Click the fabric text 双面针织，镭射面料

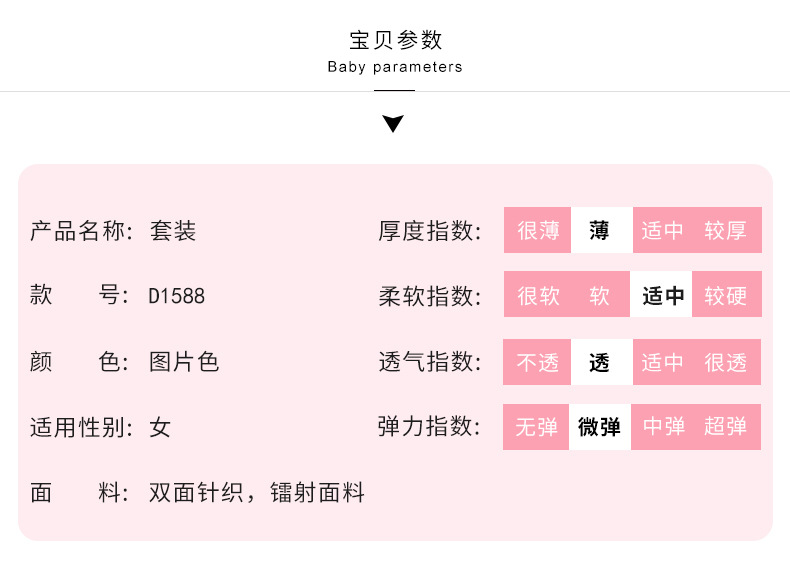tap(257, 493)
